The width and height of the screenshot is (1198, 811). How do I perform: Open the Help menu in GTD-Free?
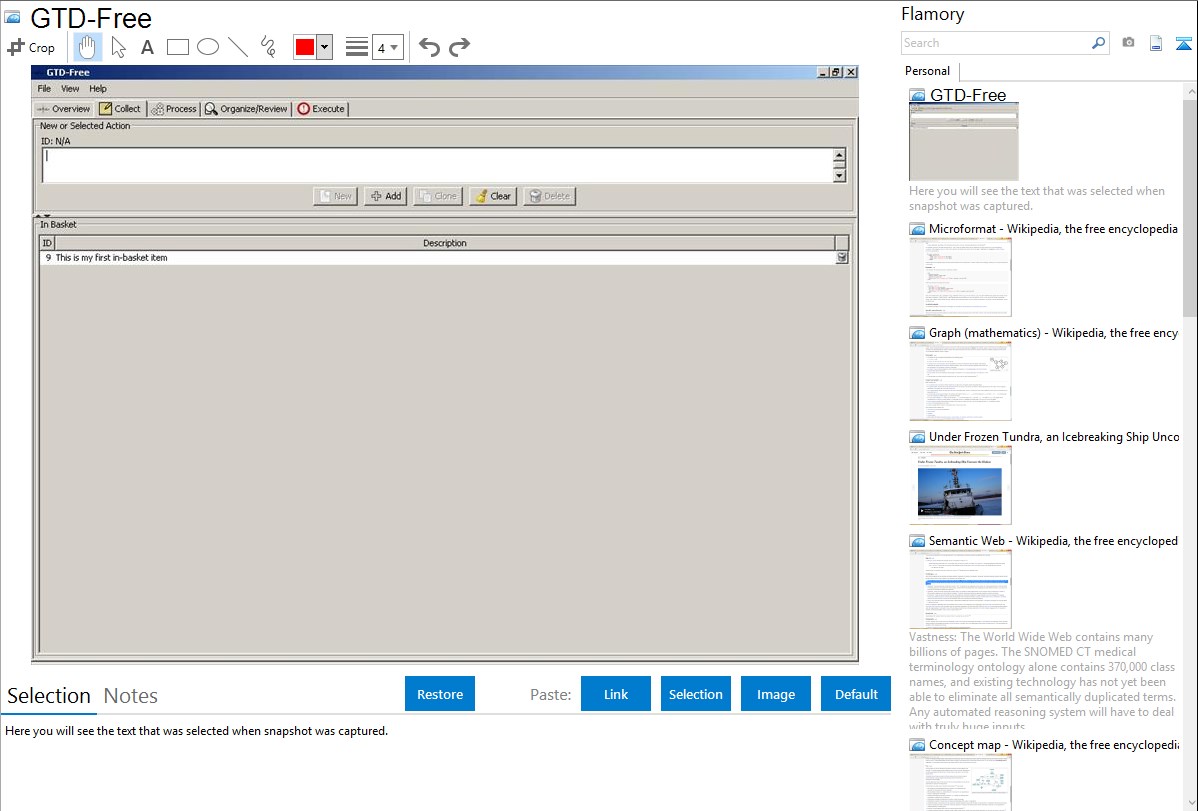[98, 89]
